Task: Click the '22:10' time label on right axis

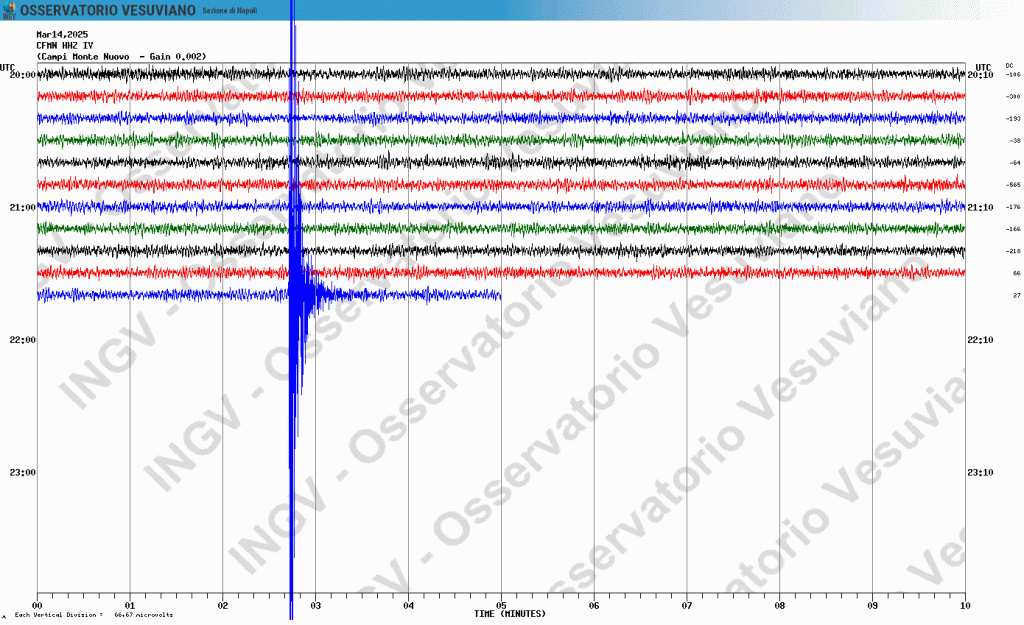Action: point(980,340)
